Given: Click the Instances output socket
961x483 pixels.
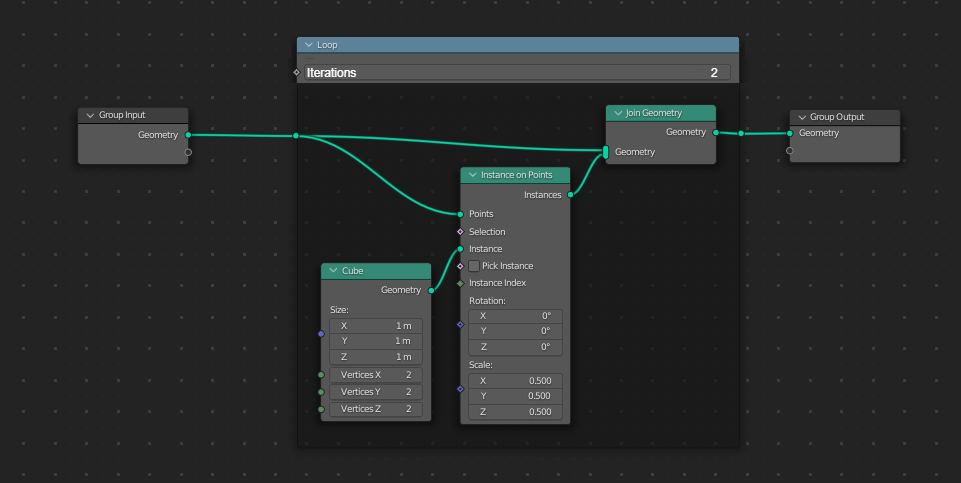Looking at the screenshot, I should [x=571, y=195].
